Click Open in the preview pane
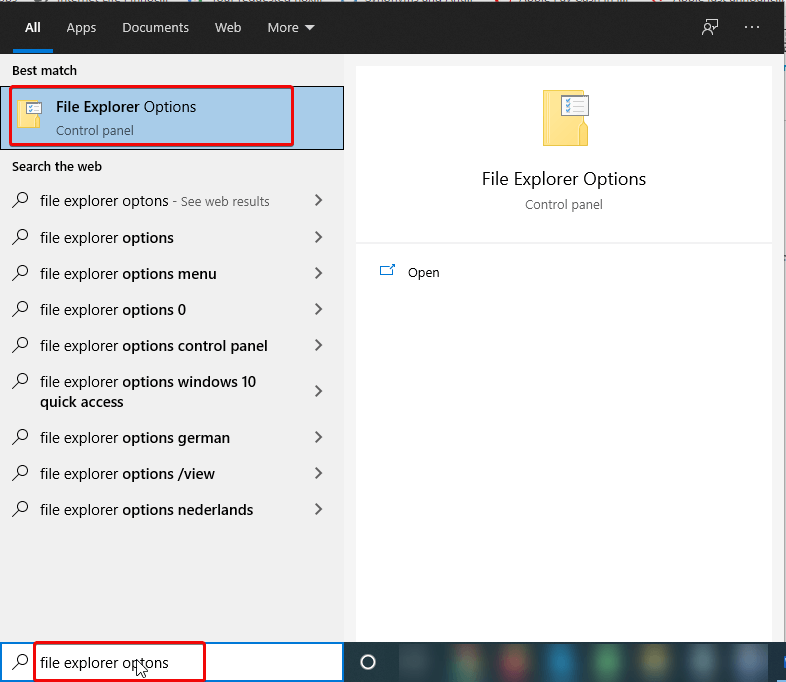 click(424, 273)
